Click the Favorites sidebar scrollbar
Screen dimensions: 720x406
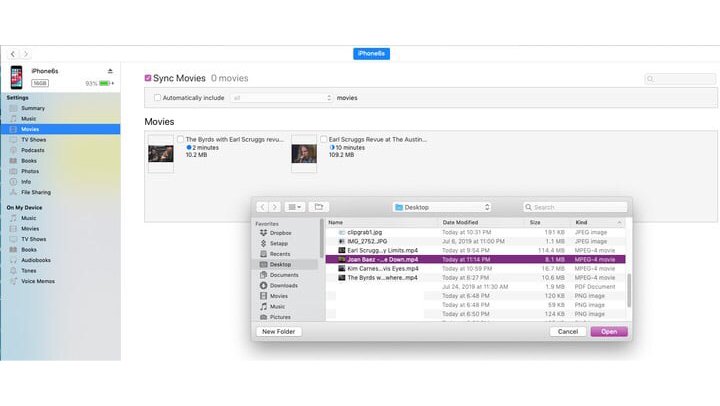(x=321, y=238)
